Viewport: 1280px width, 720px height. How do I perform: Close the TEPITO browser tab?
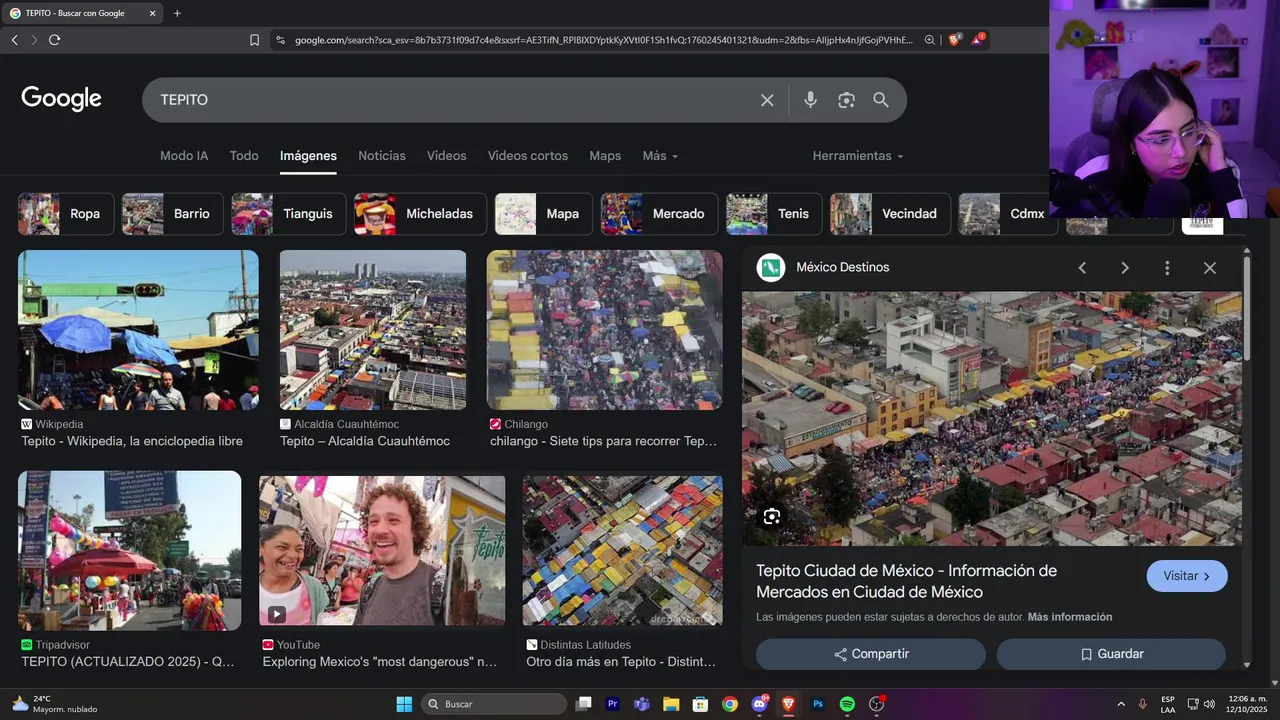pyautogui.click(x=152, y=13)
